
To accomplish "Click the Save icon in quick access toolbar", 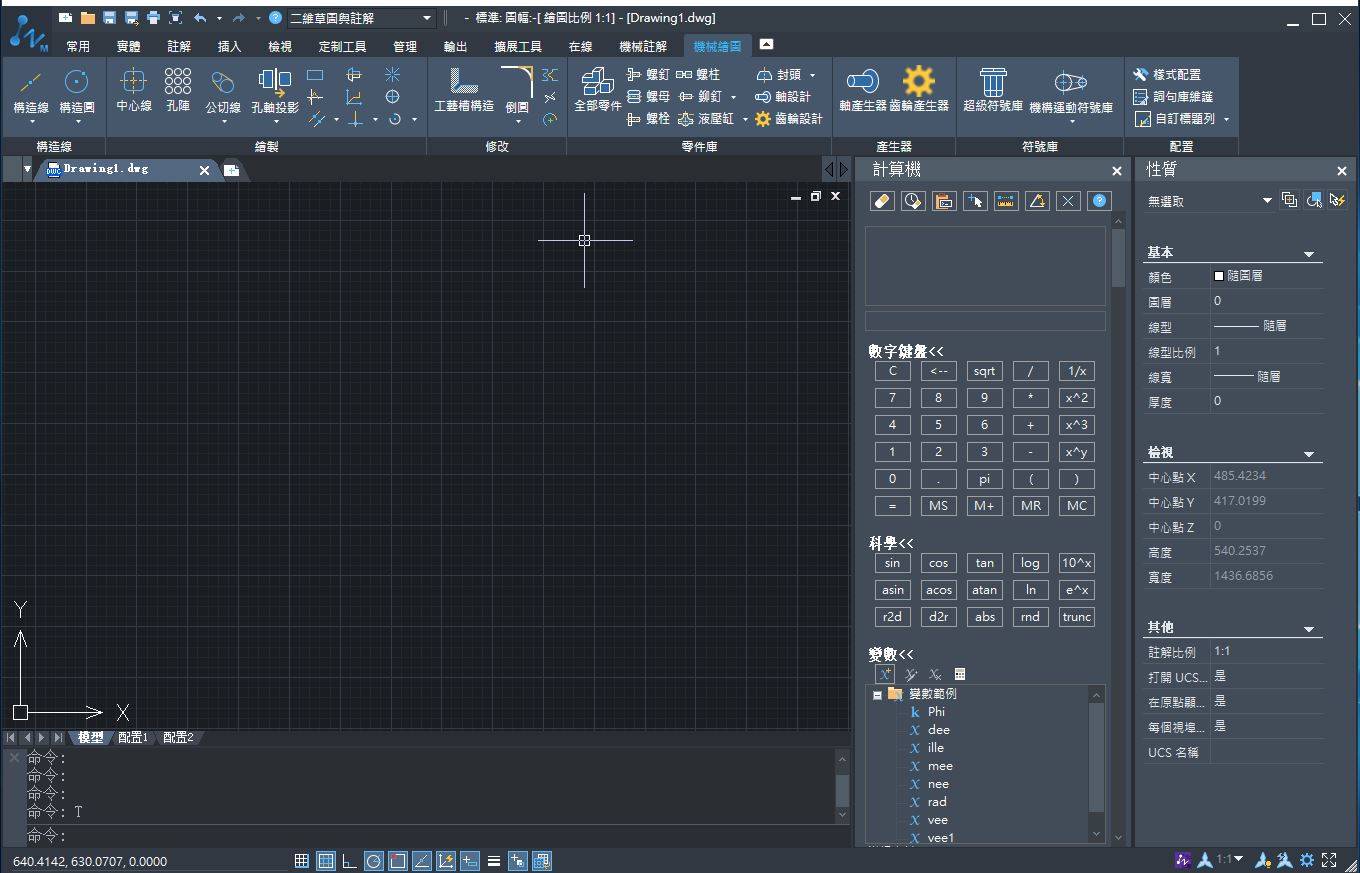I will 109,18.
